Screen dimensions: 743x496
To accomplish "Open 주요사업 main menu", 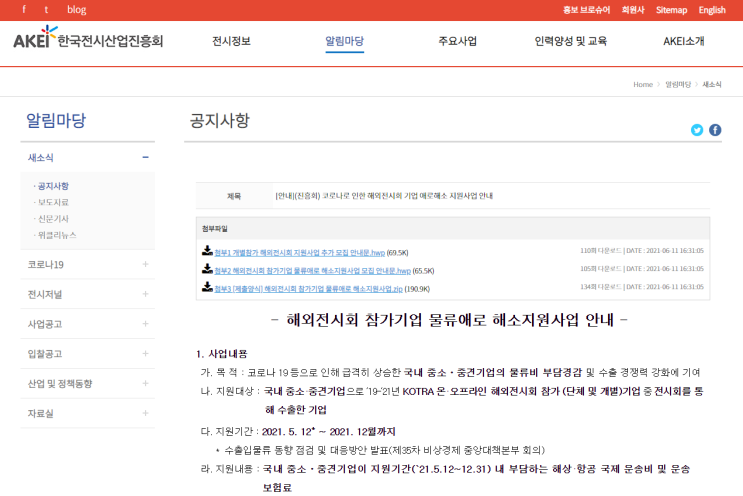I will pos(457,41).
